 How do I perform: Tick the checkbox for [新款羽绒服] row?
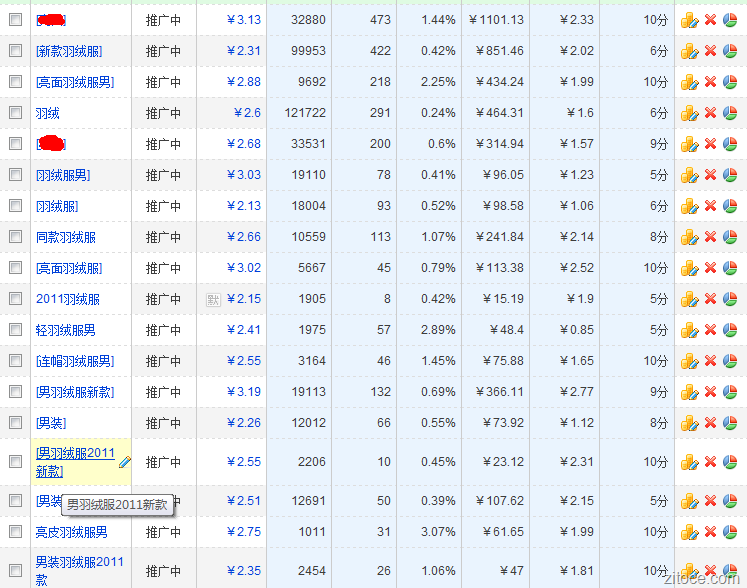point(15,51)
